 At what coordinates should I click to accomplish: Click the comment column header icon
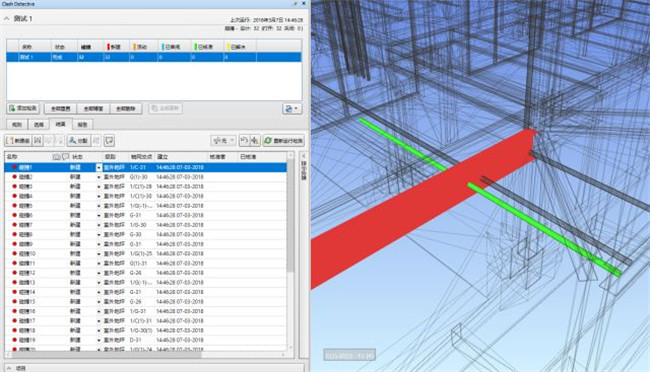tap(65, 157)
